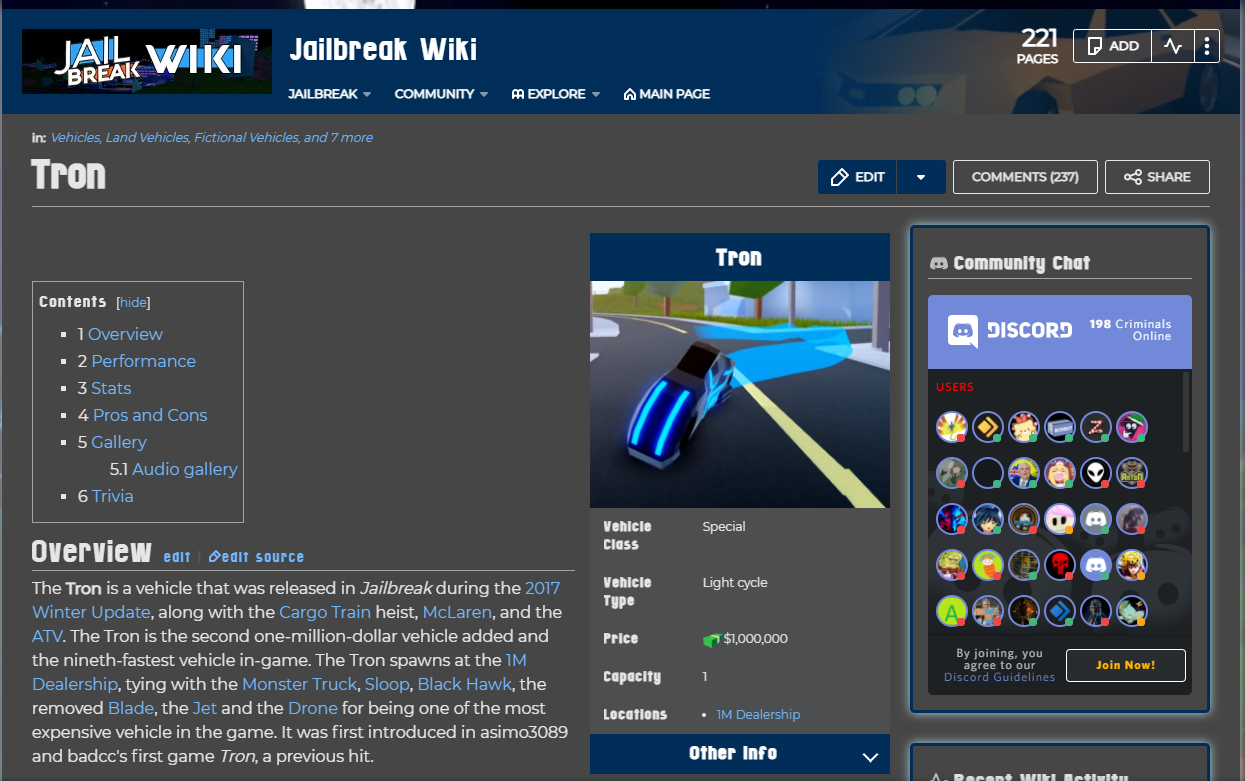Hide the Contents table
Viewport: 1245px width, 781px height.
pyautogui.click(x=134, y=302)
